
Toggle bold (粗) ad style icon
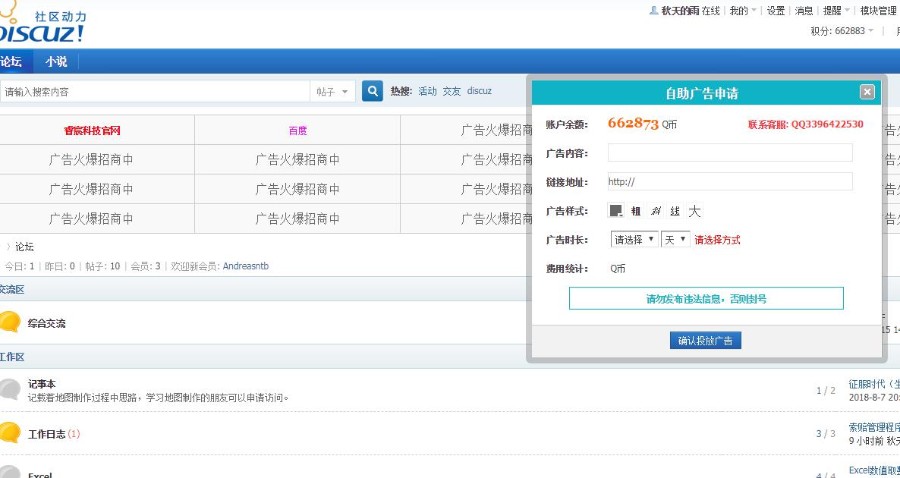pyautogui.click(x=635, y=211)
